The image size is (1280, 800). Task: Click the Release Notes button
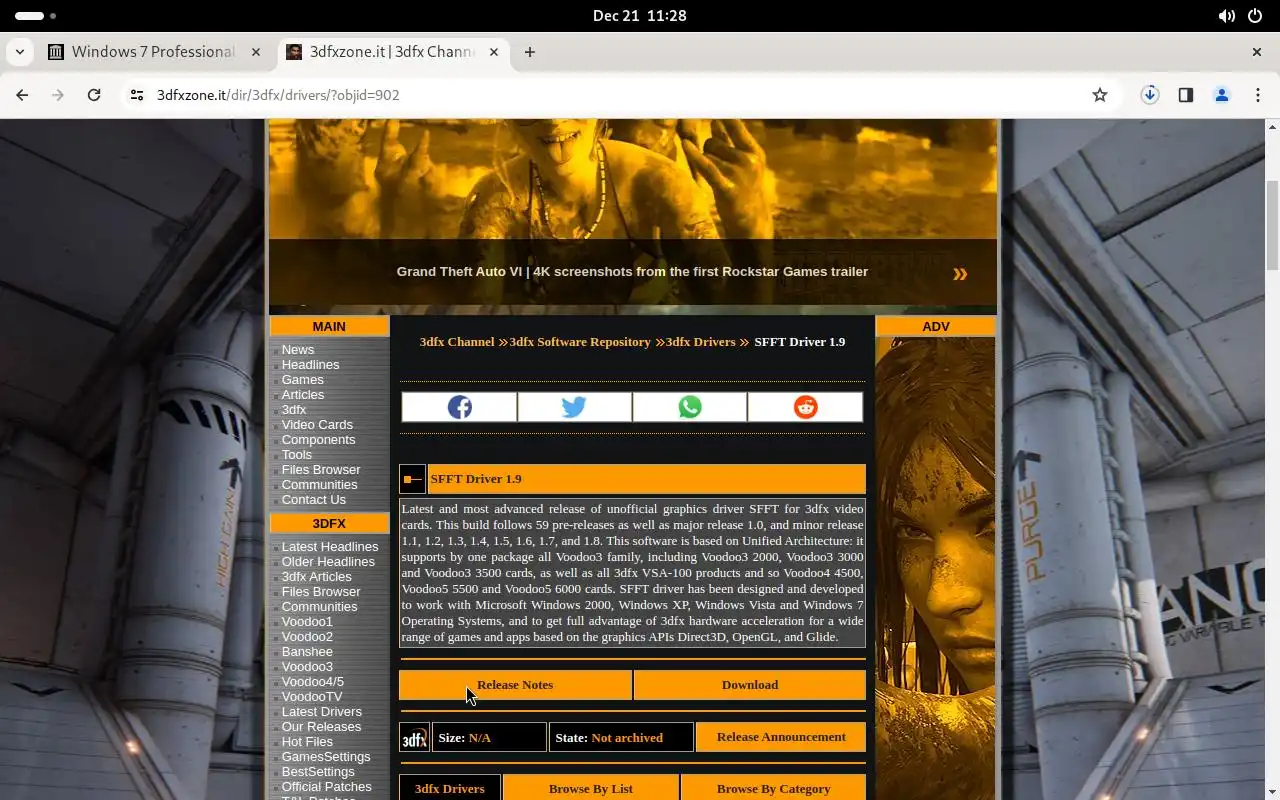coord(515,685)
